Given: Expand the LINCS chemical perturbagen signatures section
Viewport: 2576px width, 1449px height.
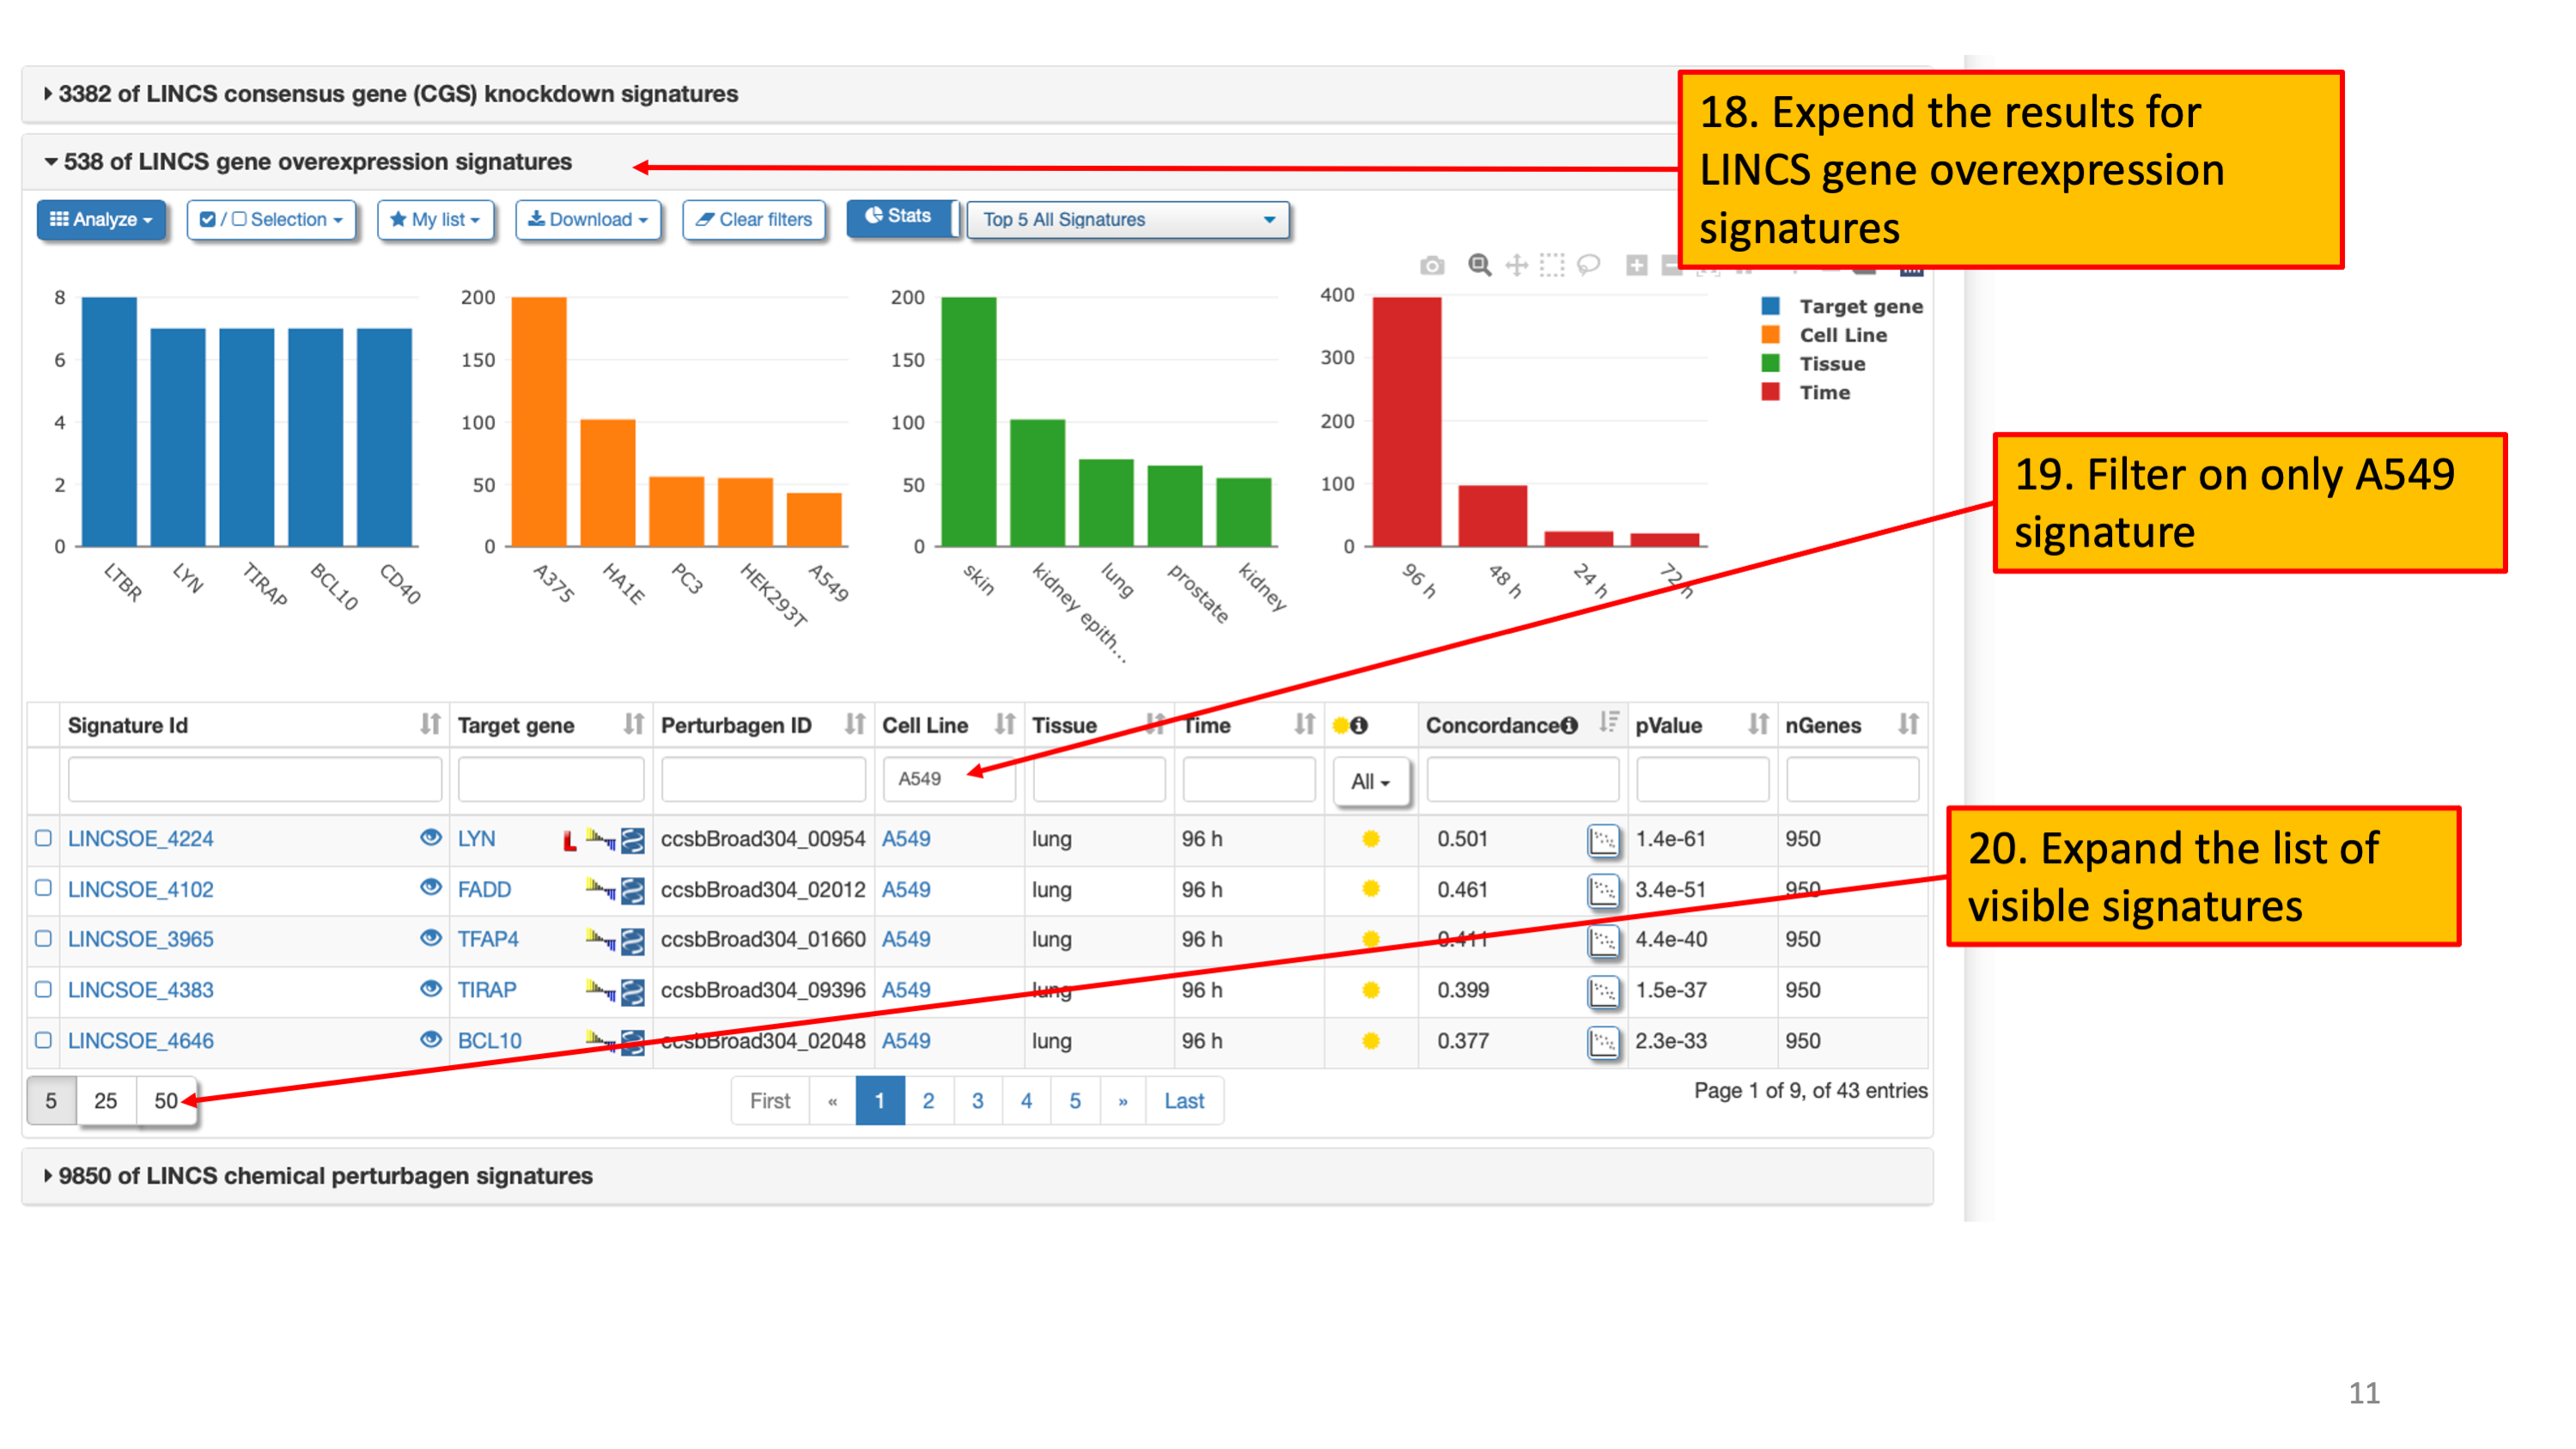Looking at the screenshot, I should pos(324,1175).
